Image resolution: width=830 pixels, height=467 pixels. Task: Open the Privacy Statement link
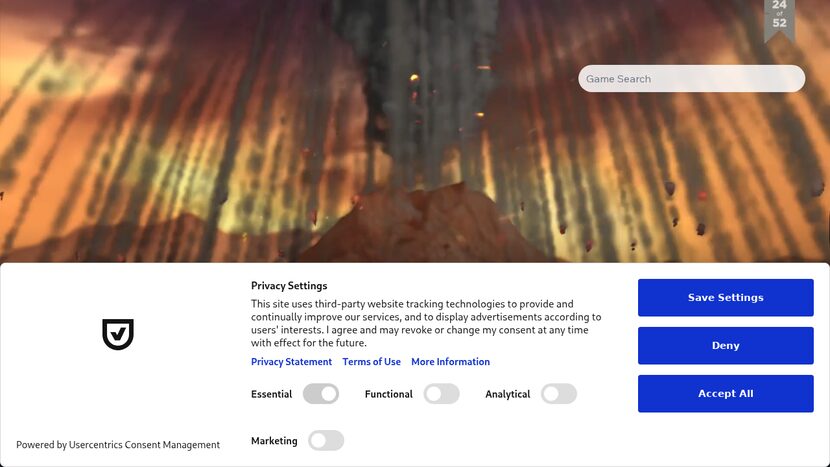click(x=291, y=362)
